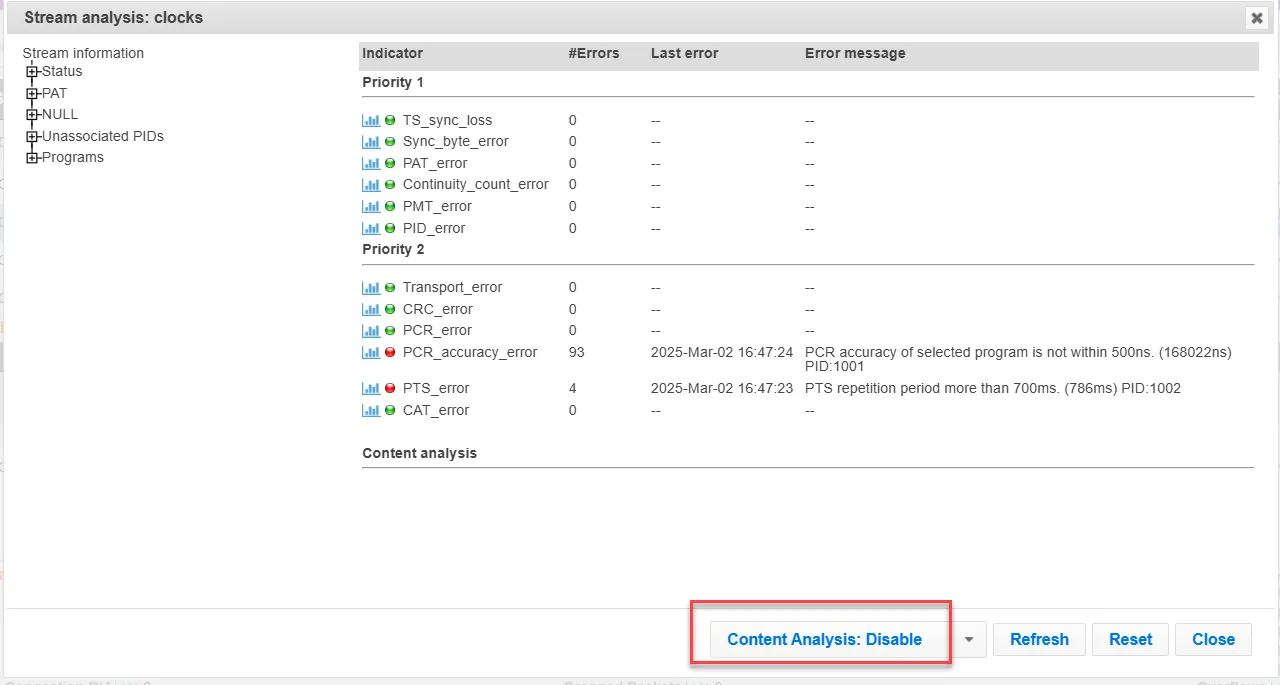
Task: Open the PAT_error chart icon
Action: (370, 163)
